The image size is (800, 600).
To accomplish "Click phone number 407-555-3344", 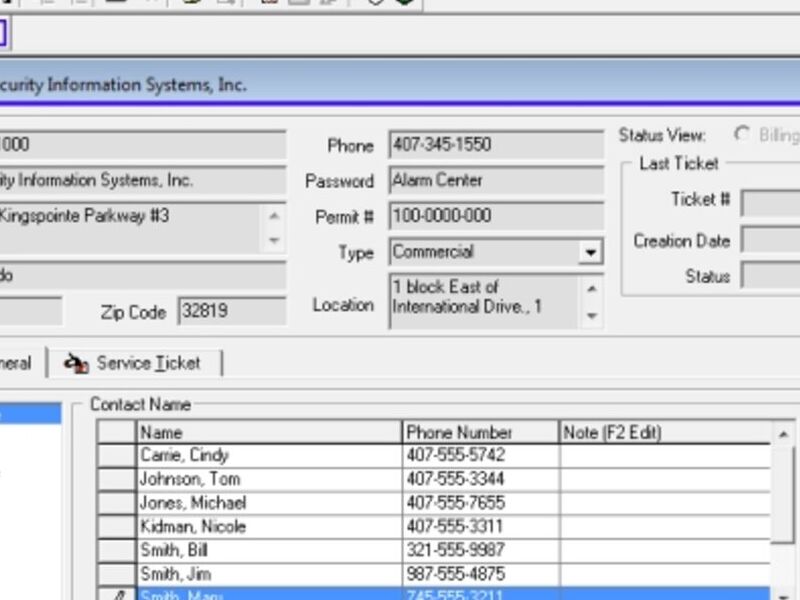I will (481, 479).
